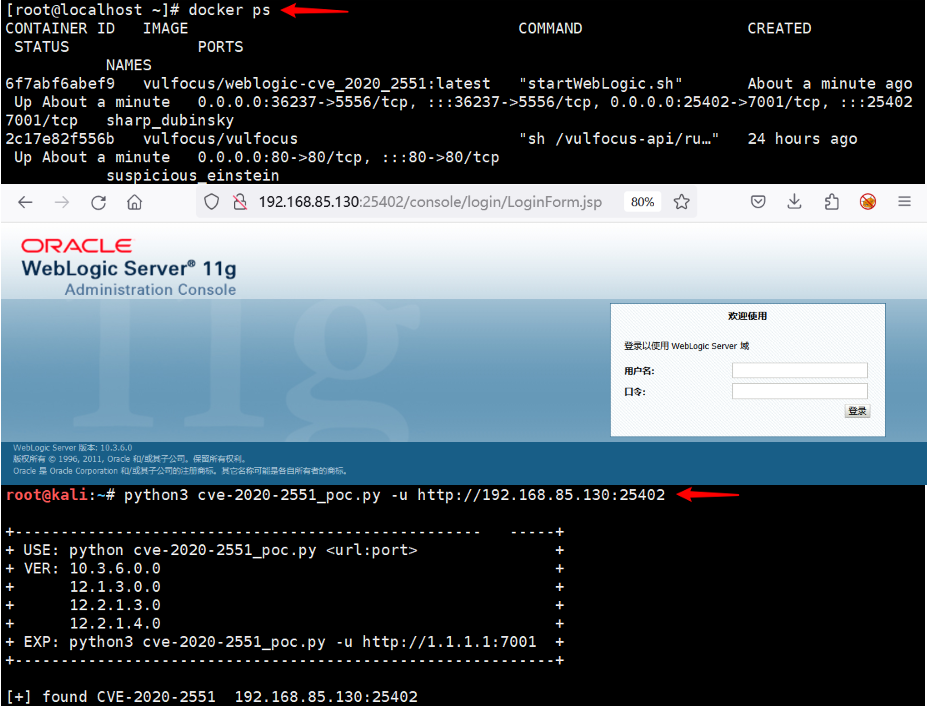927x706 pixels.
Task: Show the insecure connection lock info
Action: point(239,202)
